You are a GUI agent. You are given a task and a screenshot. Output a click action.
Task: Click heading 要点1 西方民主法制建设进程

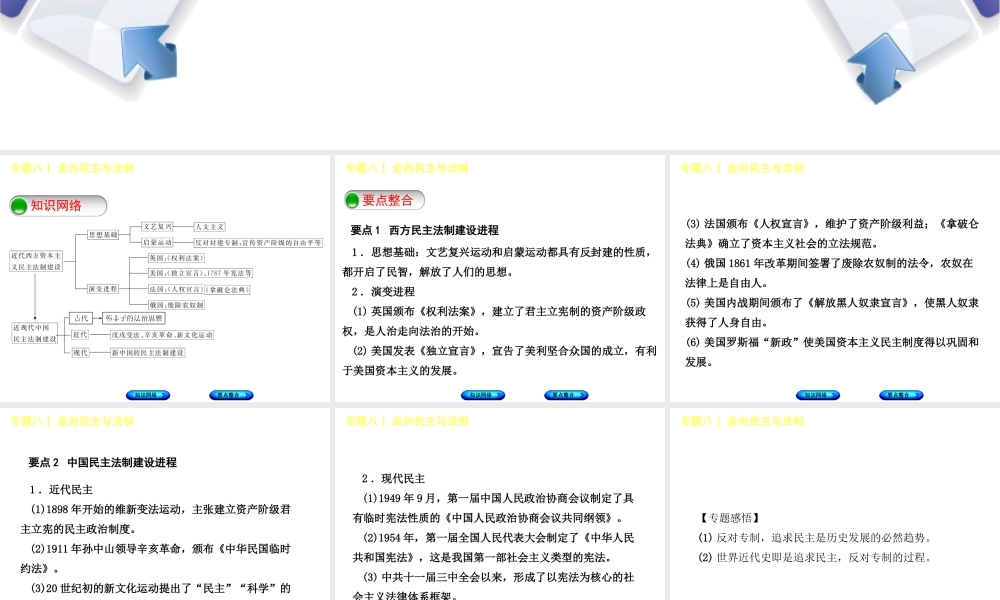coord(425,230)
